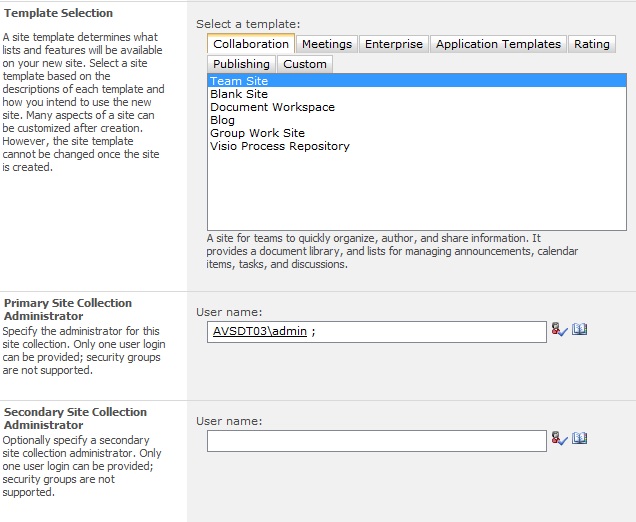
Task: Click the primary administrator User name field
Action: [377, 332]
